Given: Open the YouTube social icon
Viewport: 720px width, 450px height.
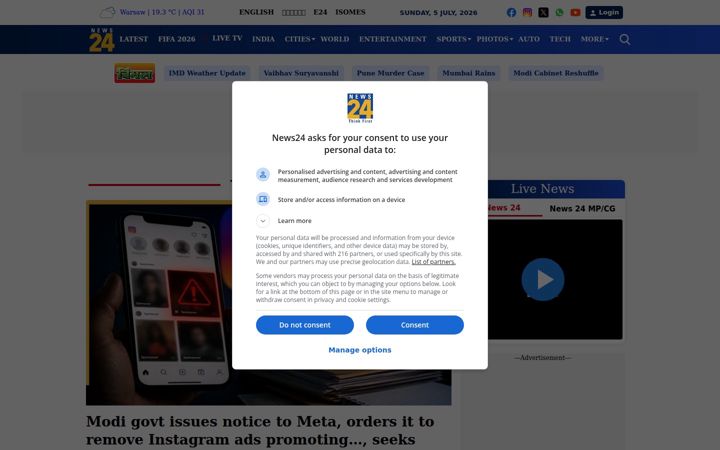Looking at the screenshot, I should pos(575,12).
